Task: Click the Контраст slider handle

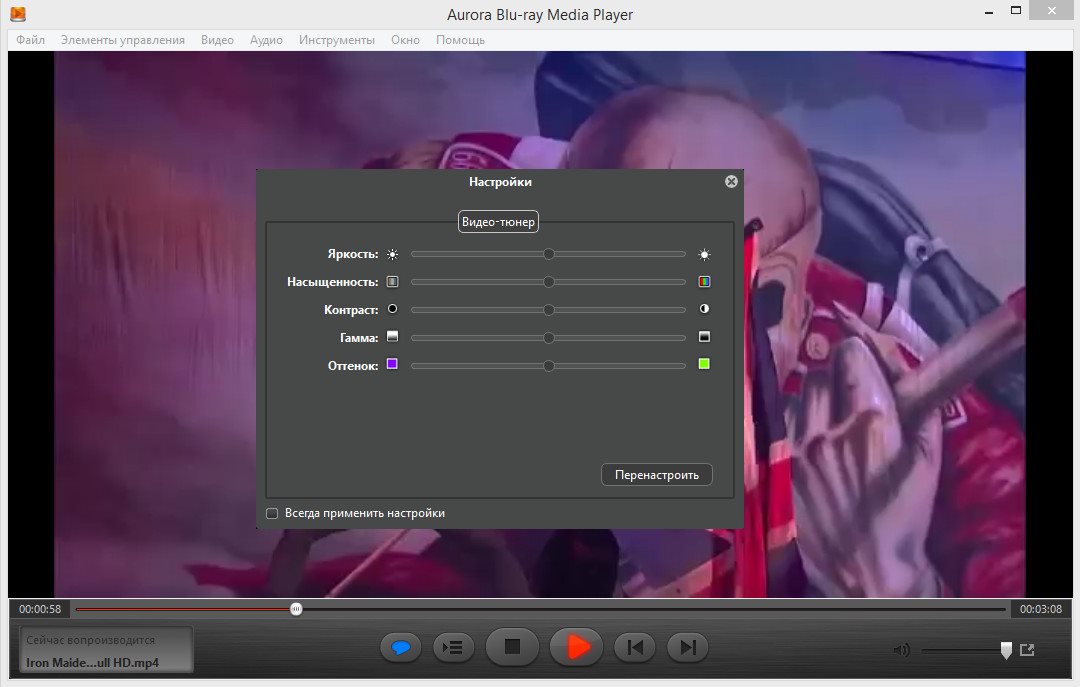Action: pyautogui.click(x=548, y=310)
